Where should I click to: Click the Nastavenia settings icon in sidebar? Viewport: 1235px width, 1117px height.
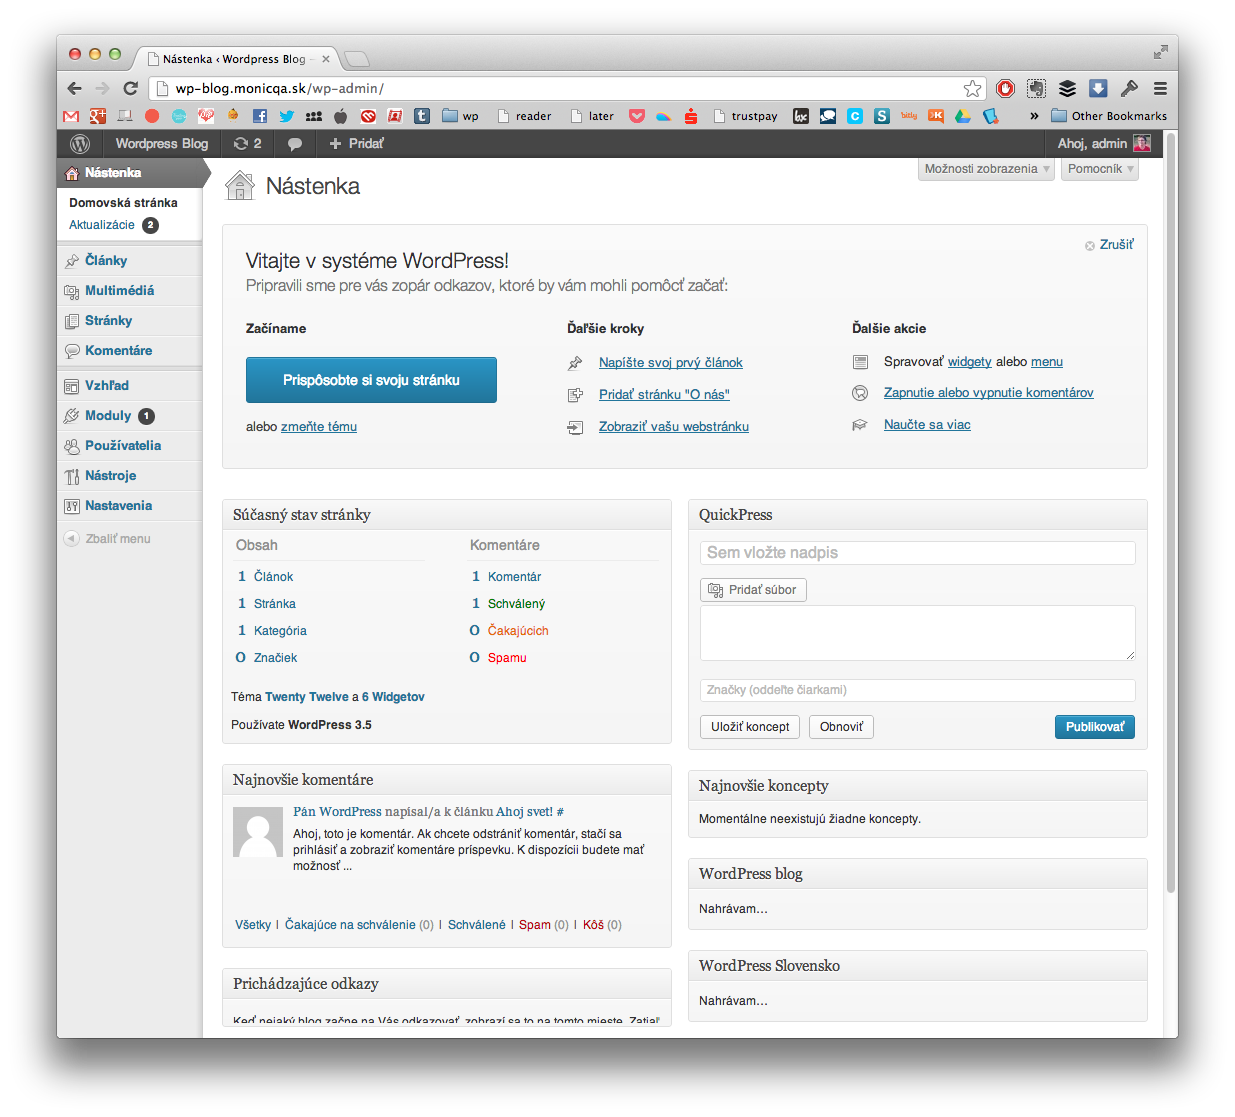pyautogui.click(x=71, y=506)
